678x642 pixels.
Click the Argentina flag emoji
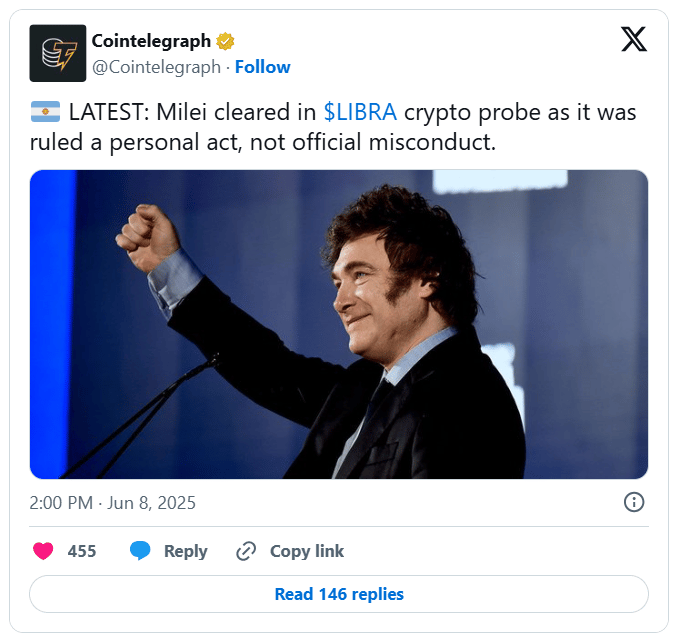tap(45, 112)
